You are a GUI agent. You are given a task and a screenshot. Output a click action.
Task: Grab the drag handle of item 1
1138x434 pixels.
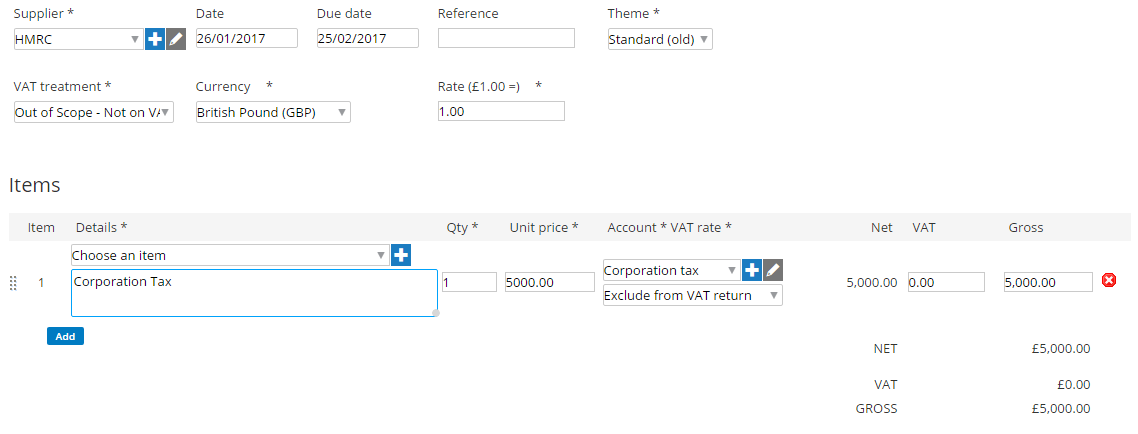click(14, 283)
